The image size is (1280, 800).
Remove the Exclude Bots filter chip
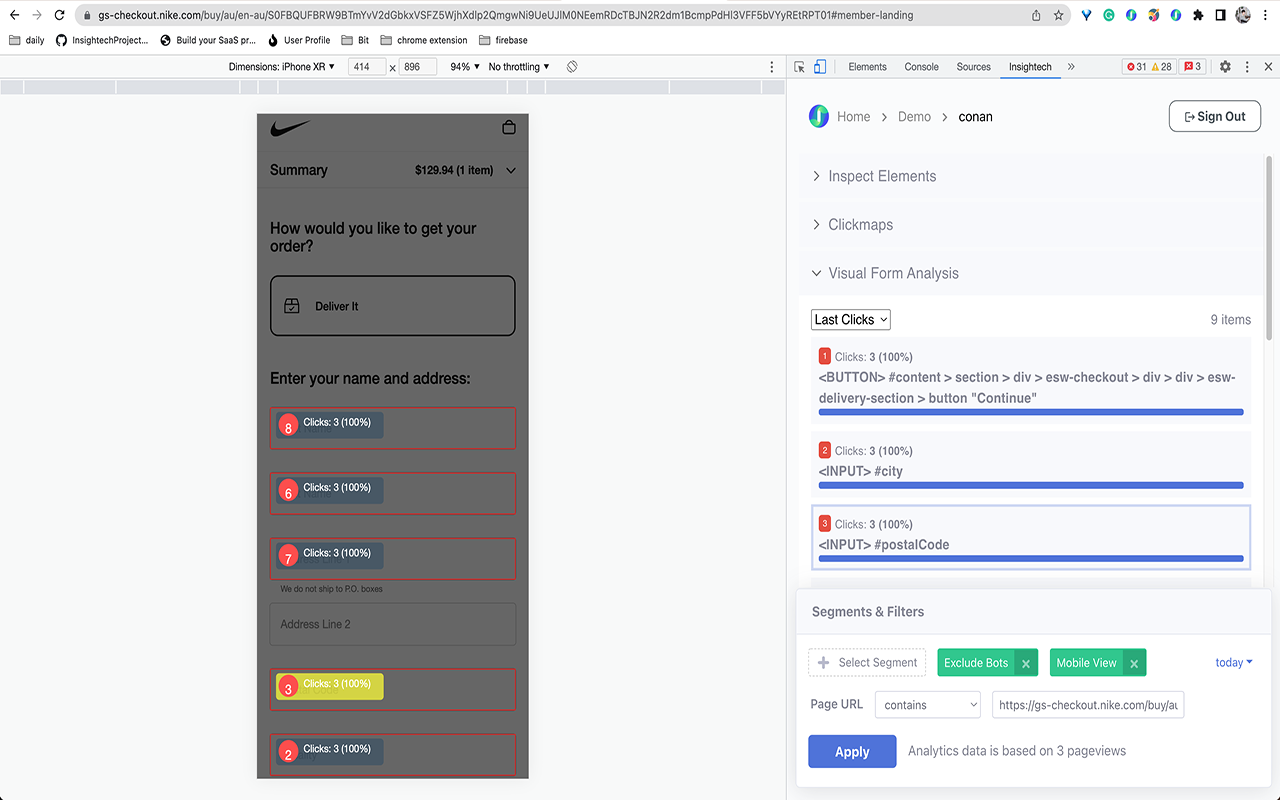1026,662
